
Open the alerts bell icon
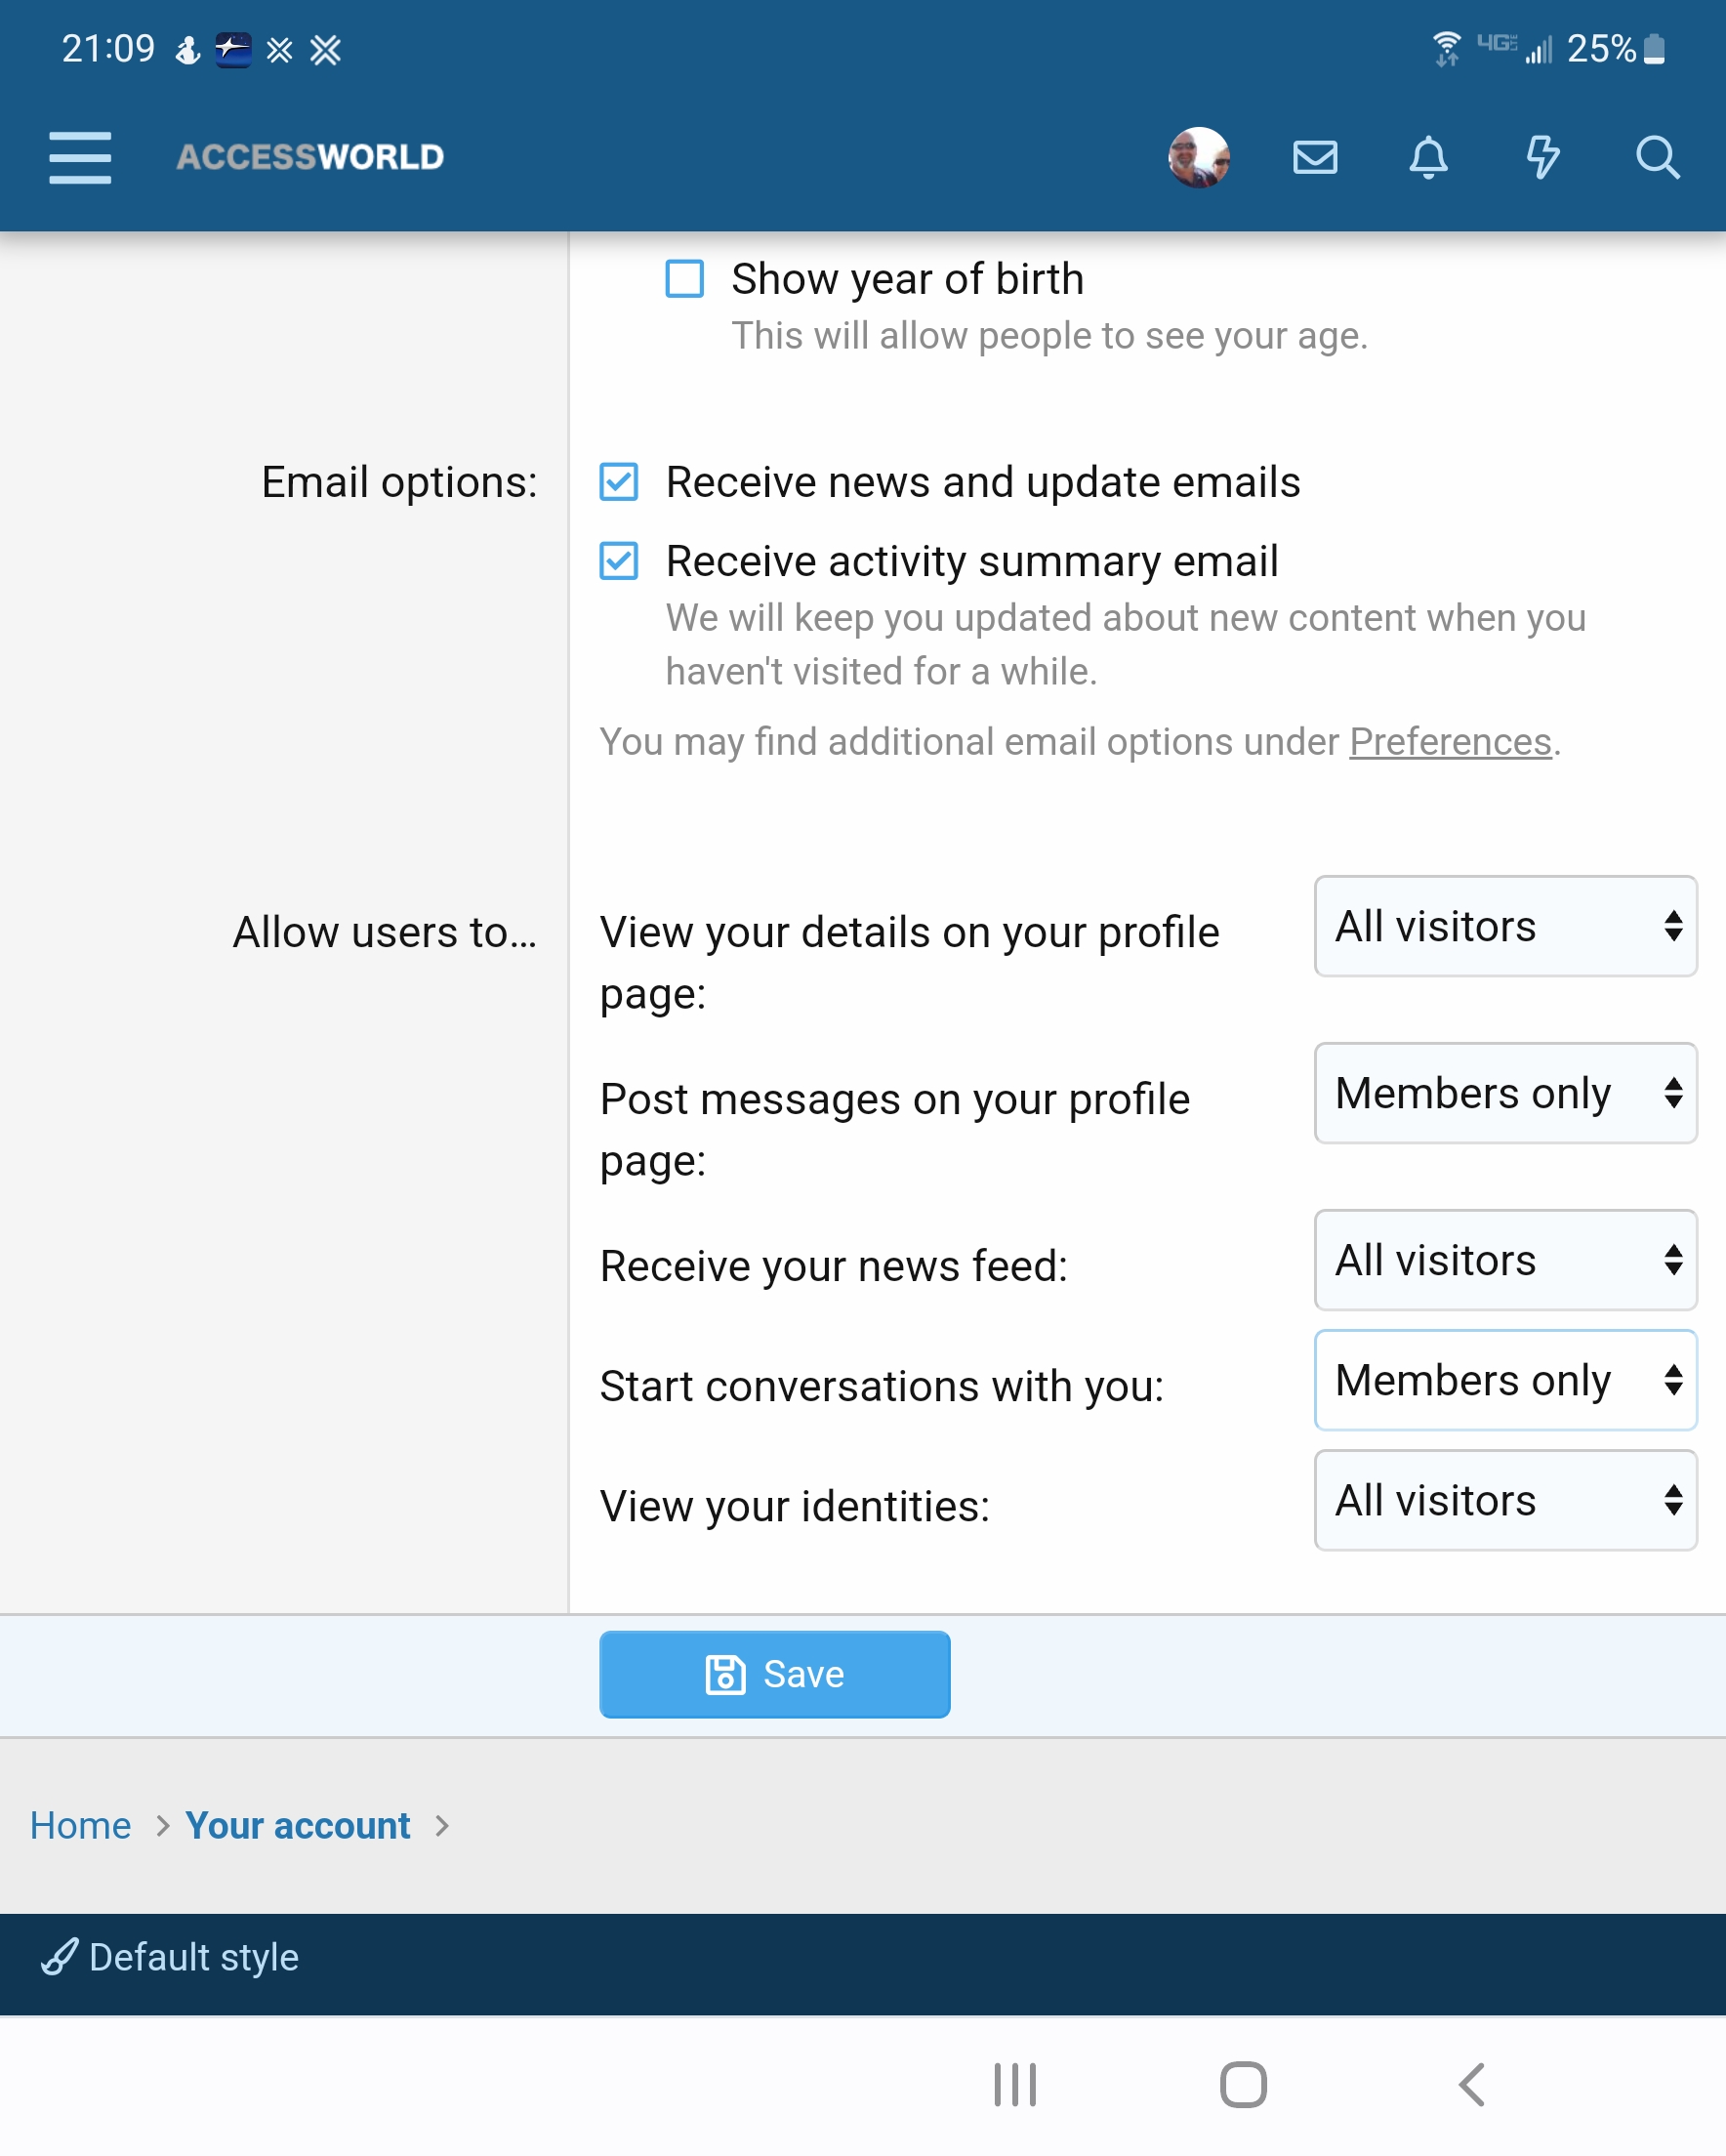click(x=1428, y=157)
